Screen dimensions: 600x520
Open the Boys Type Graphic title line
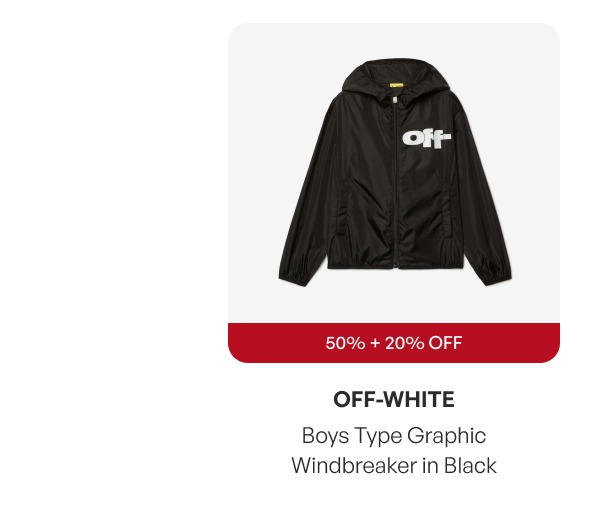click(x=394, y=435)
